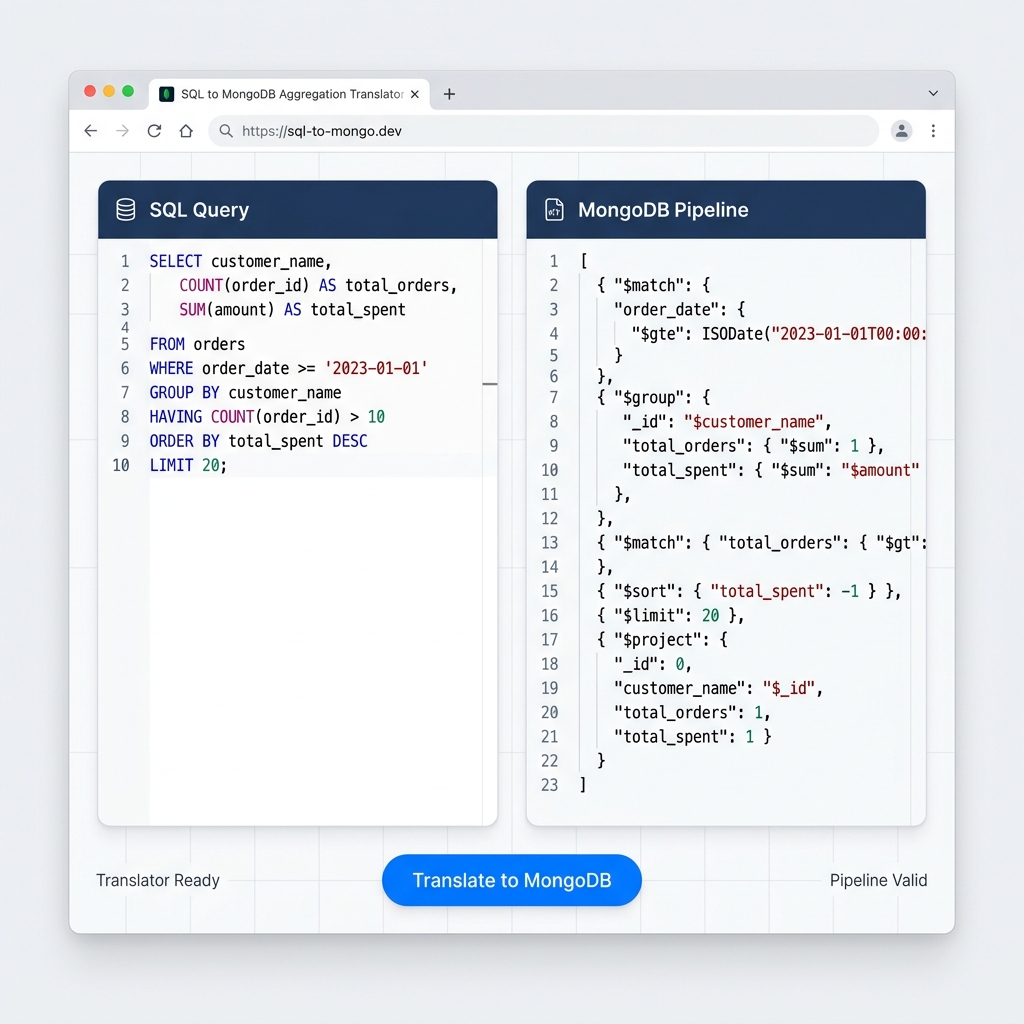Click the MongoDB Pipeline panel title
The image size is (1024, 1024).
click(663, 210)
